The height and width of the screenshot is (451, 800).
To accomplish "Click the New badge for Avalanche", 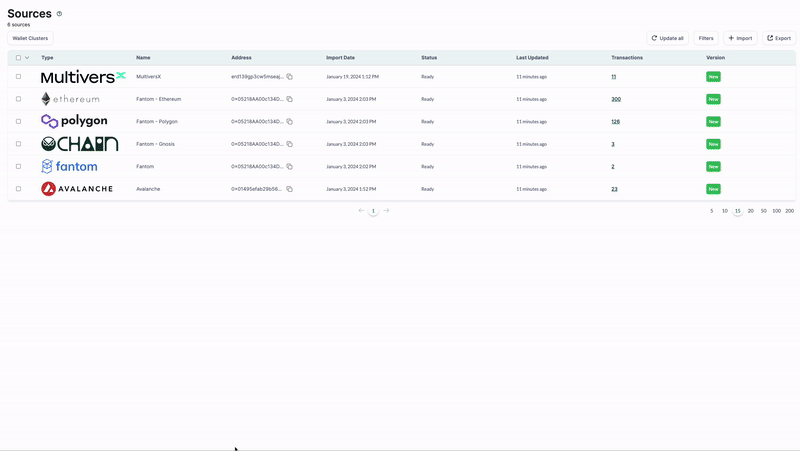I will [x=713, y=189].
